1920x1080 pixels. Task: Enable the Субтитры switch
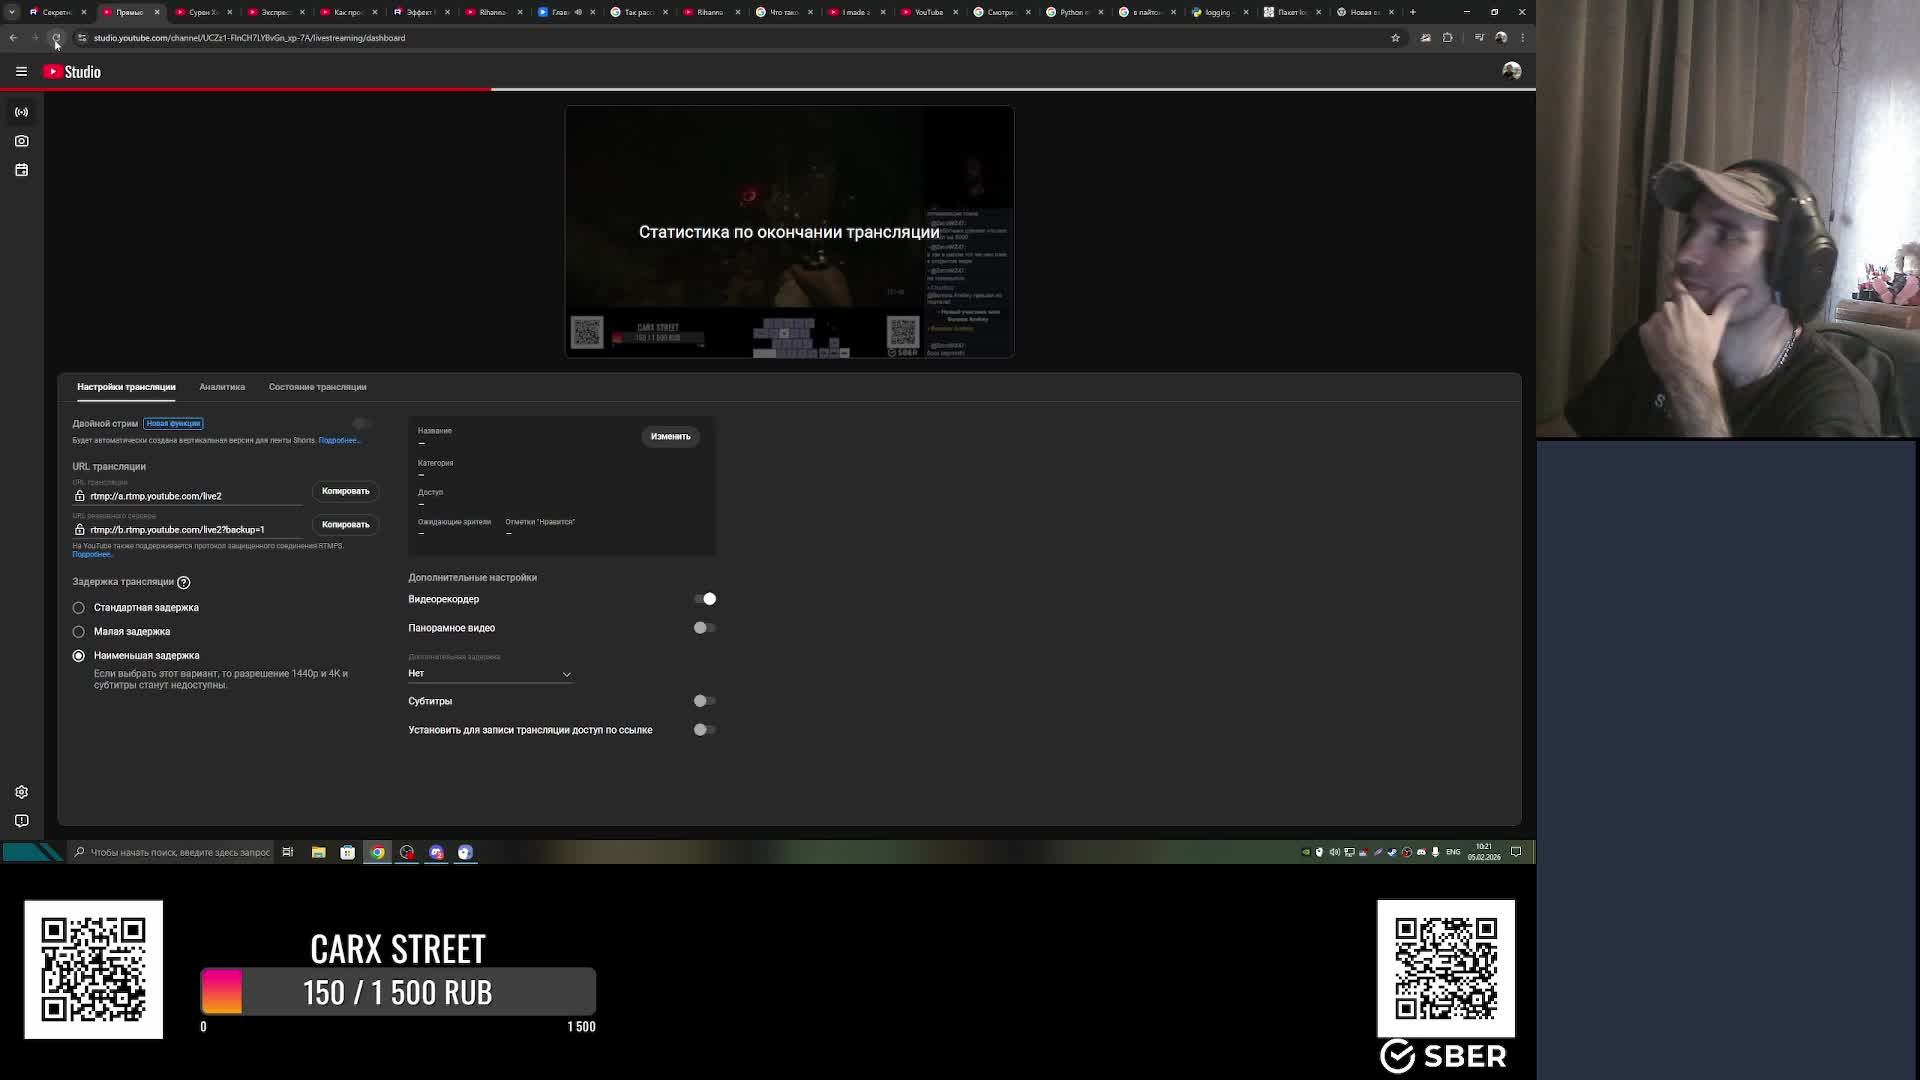tap(705, 701)
